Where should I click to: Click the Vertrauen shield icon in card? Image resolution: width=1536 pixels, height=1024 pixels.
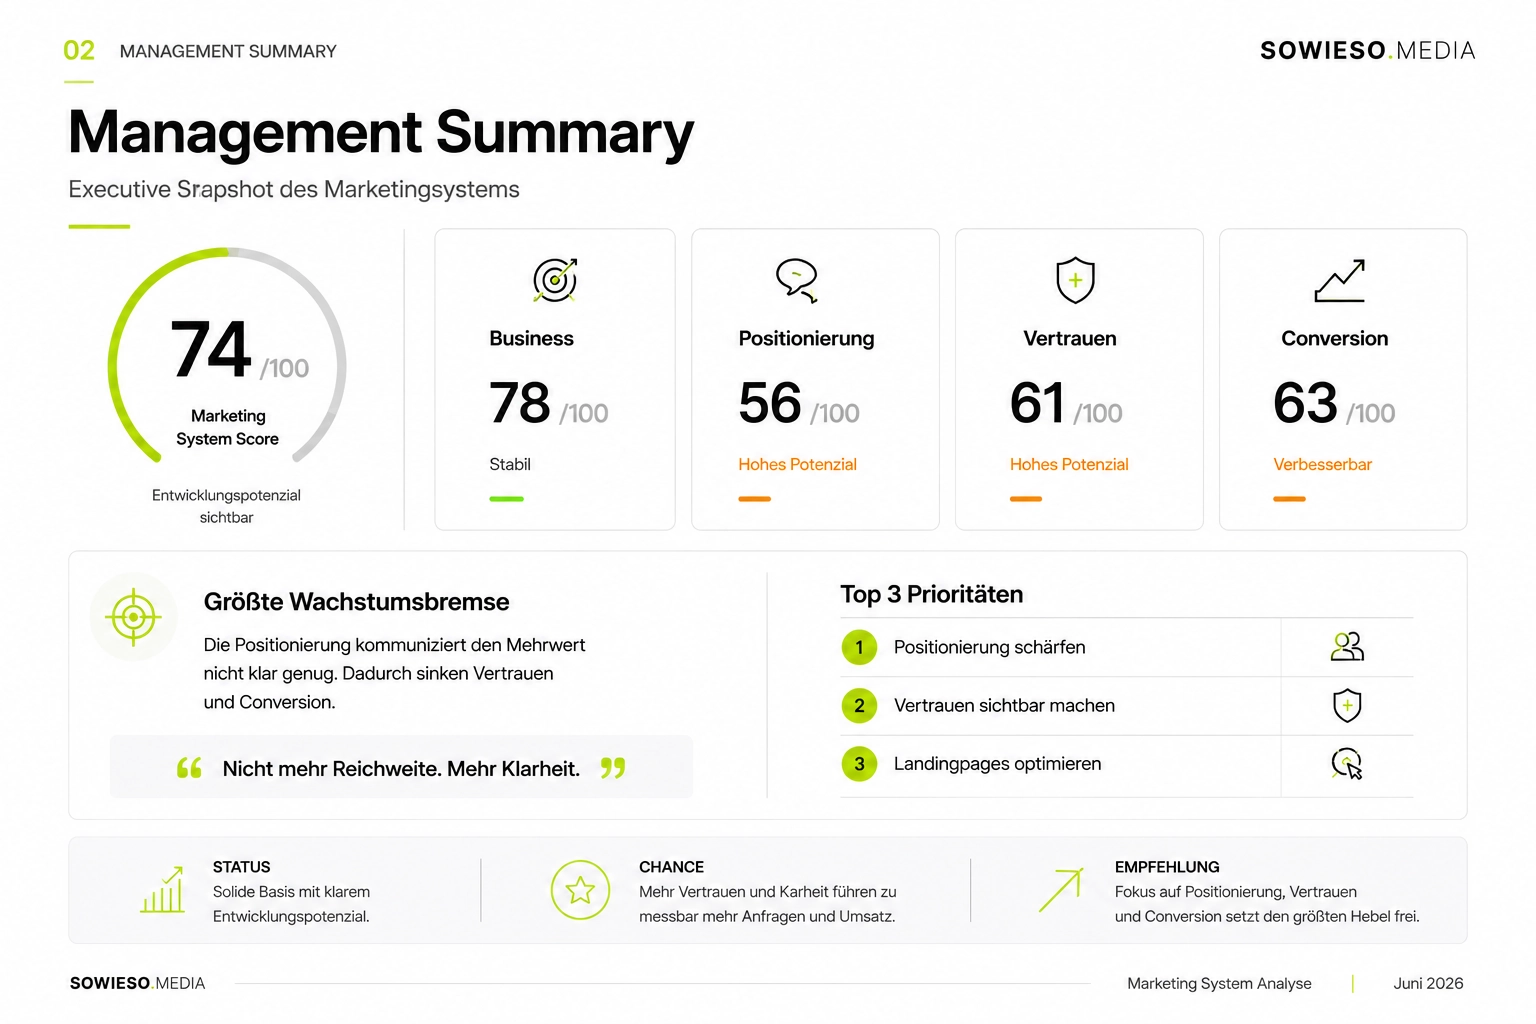point(1076,280)
